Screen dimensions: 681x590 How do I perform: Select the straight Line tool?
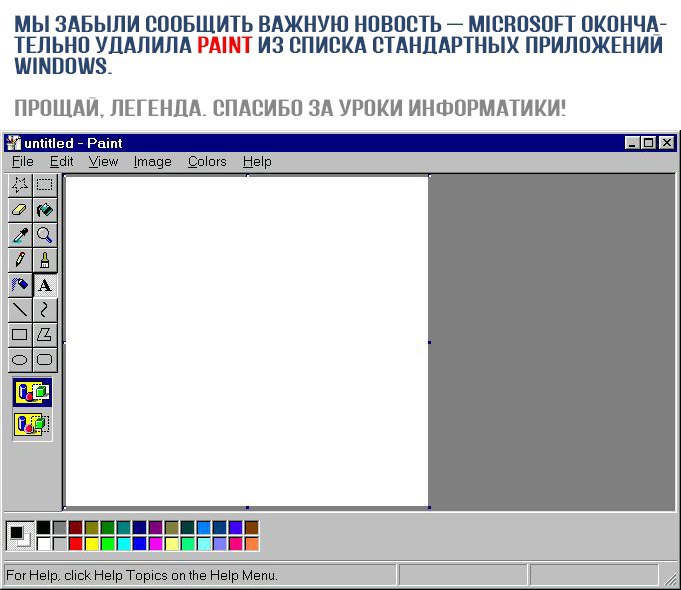20,310
